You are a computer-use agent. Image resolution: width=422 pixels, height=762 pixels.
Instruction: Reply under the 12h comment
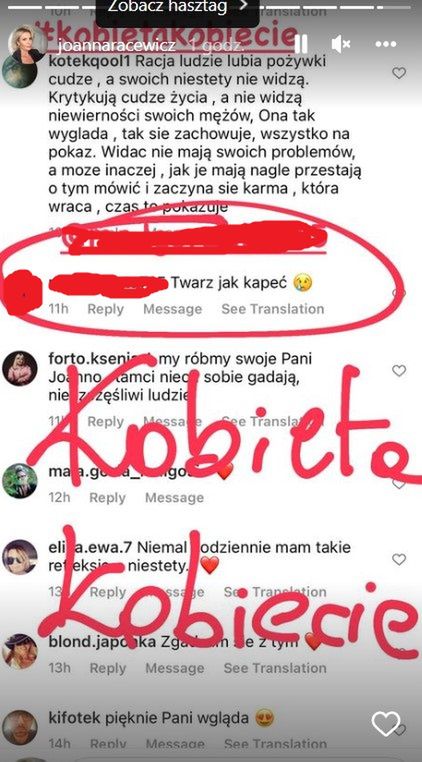tap(107, 498)
